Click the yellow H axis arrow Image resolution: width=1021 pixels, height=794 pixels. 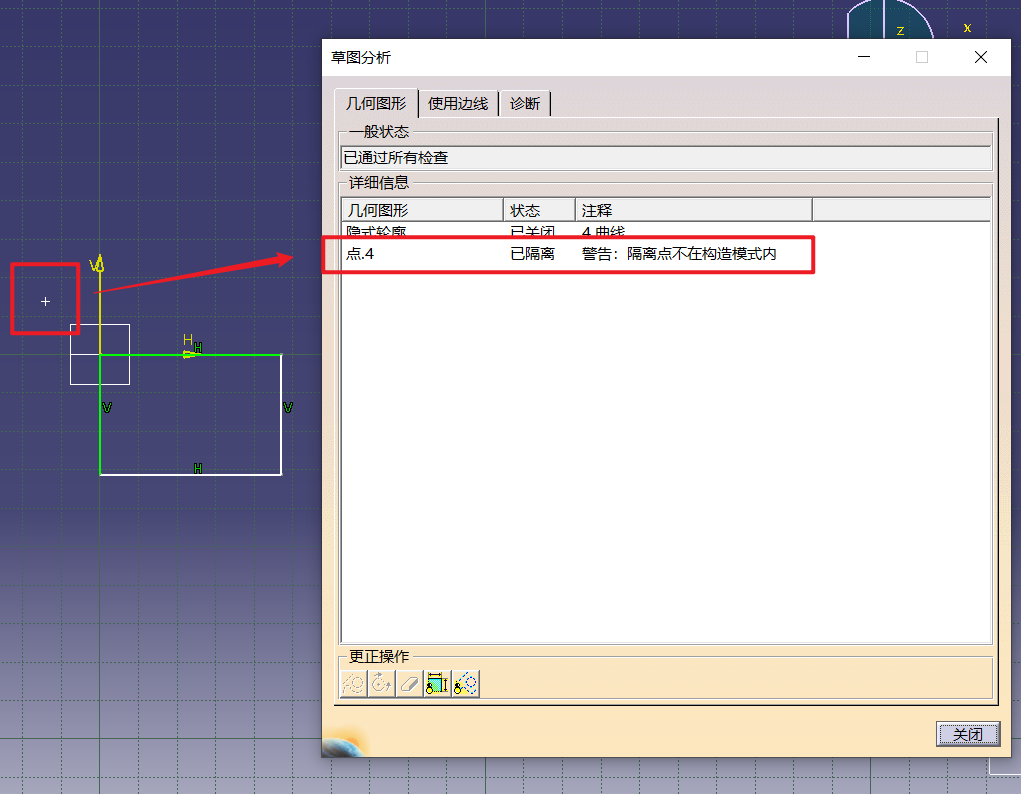(x=188, y=352)
